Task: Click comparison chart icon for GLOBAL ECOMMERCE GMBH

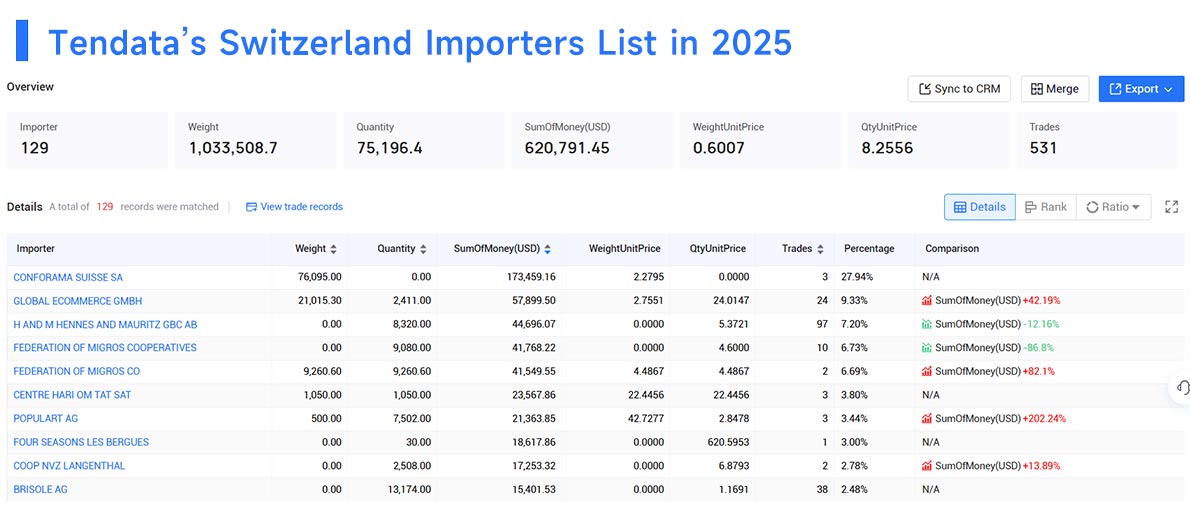Action: pos(927,300)
